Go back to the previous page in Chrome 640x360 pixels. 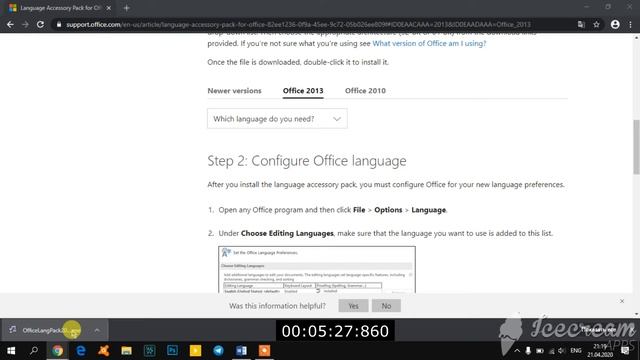click(x=10, y=24)
